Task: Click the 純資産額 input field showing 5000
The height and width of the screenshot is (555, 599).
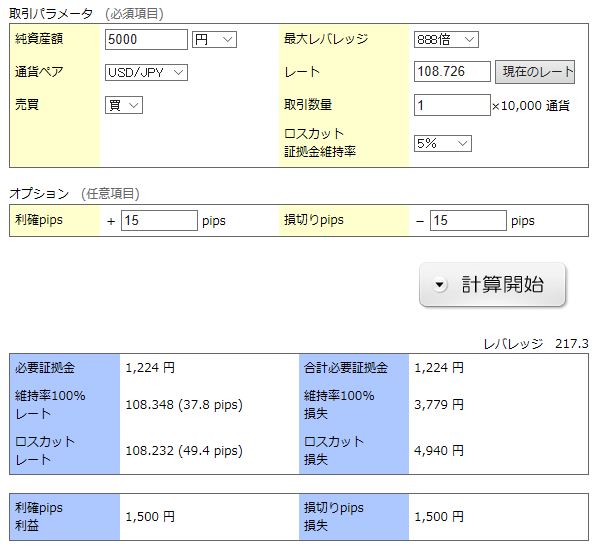Action: 146,39
